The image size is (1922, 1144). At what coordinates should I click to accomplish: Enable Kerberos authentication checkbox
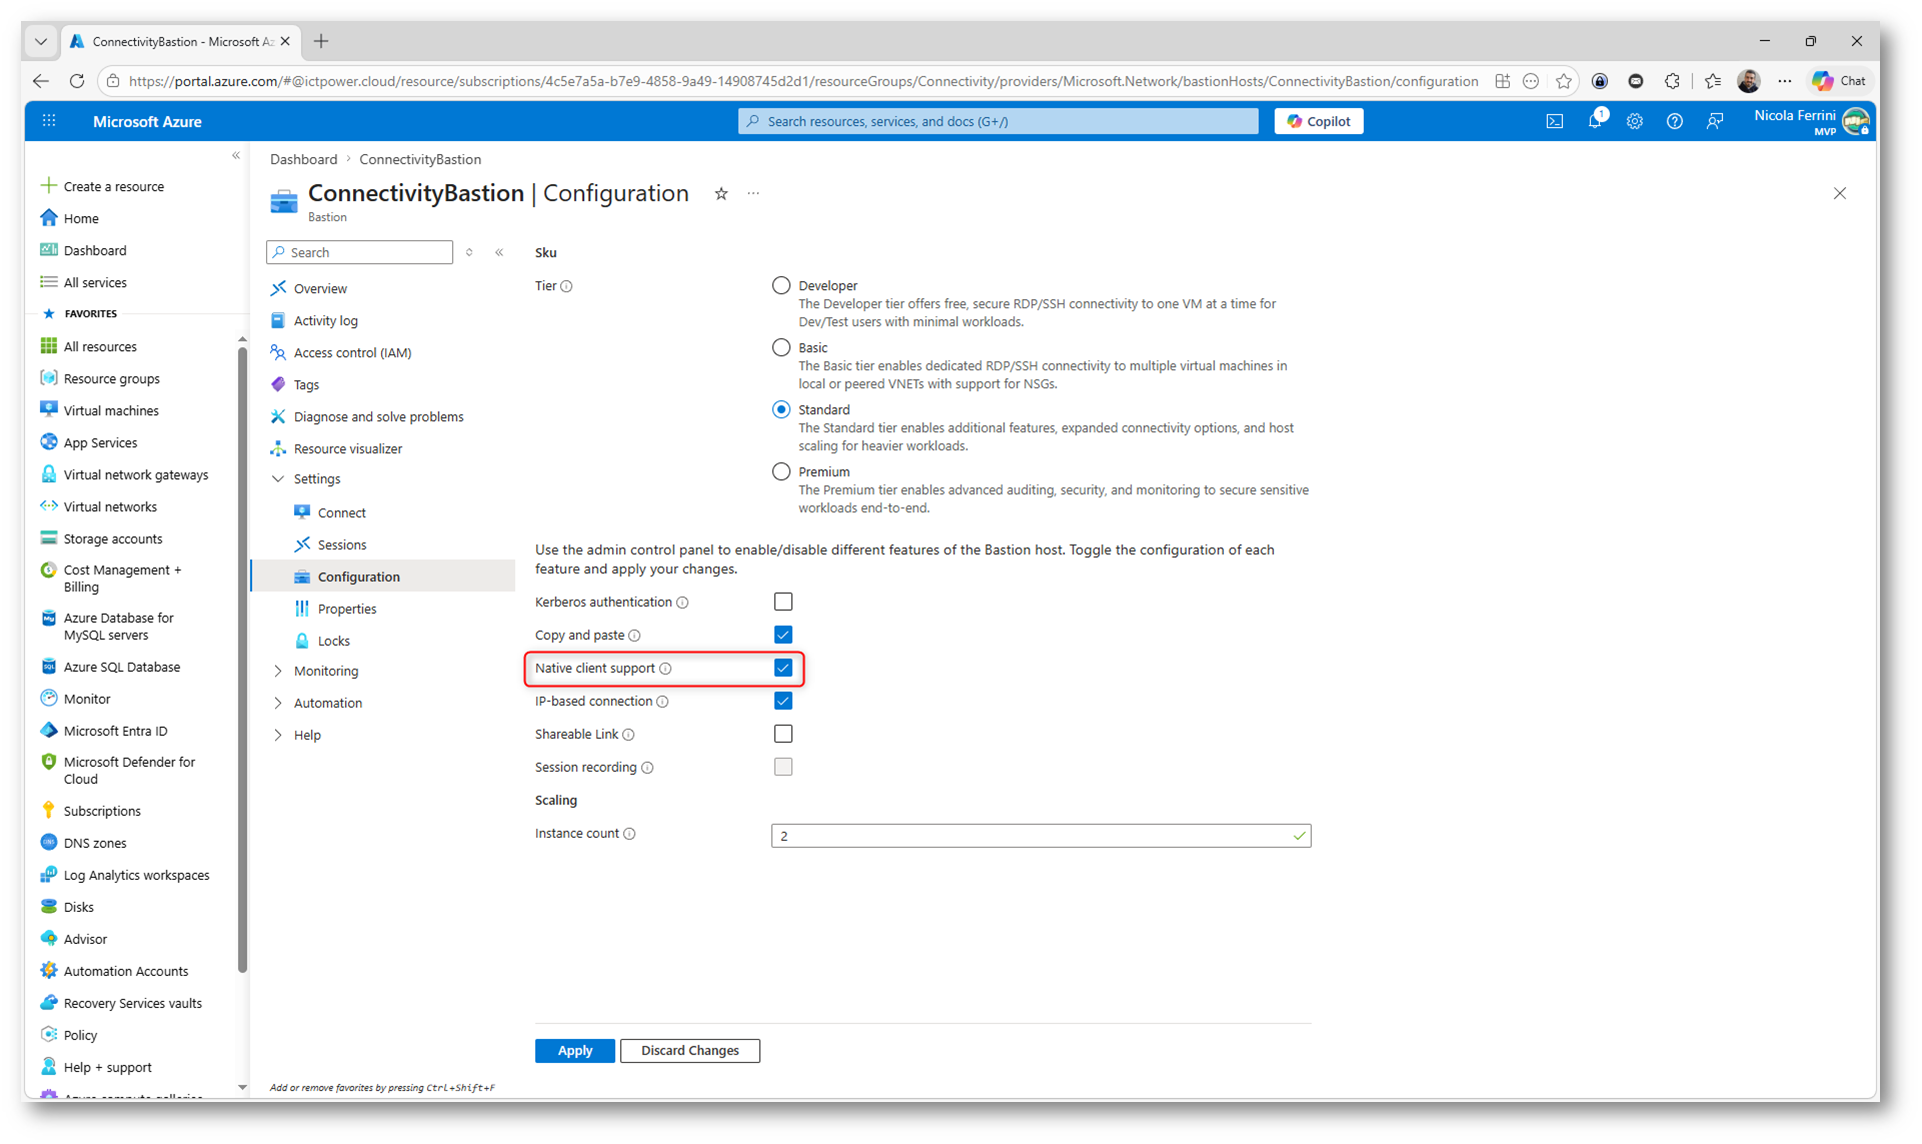(x=783, y=602)
